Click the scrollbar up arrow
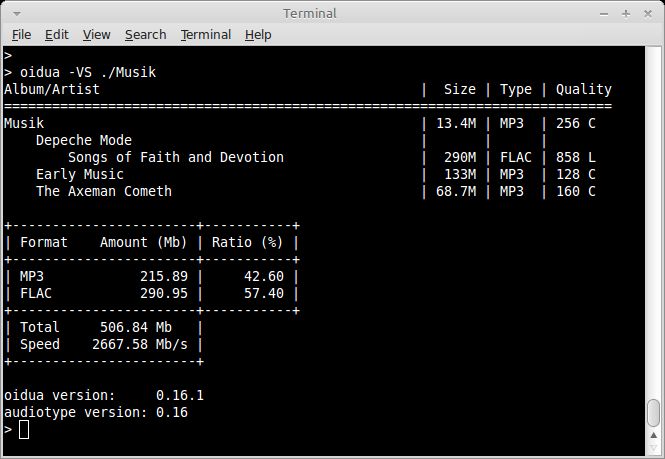Image resolution: width=665 pixels, height=459 pixels. [x=654, y=435]
